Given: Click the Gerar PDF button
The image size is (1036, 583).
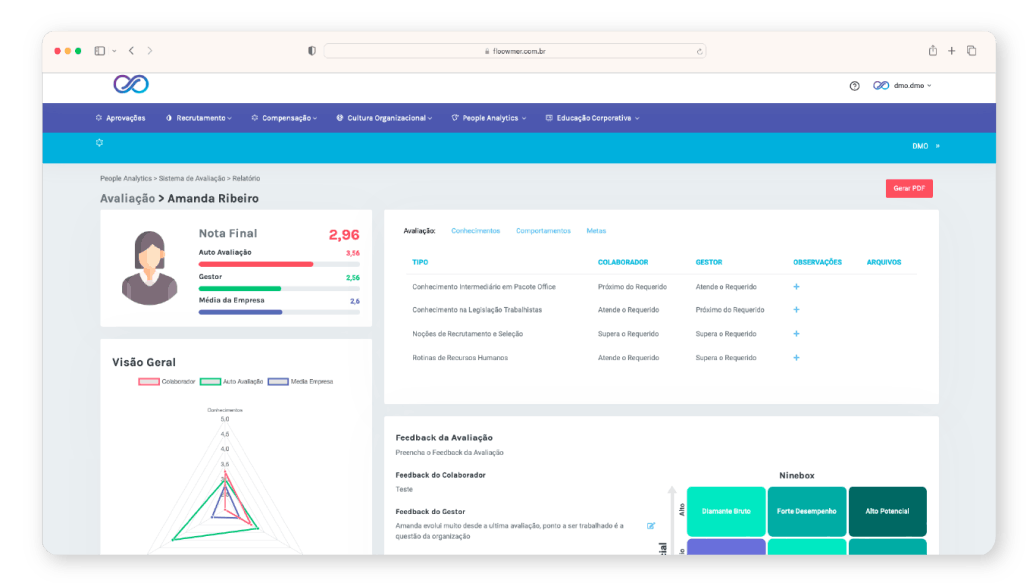Looking at the screenshot, I should [909, 188].
